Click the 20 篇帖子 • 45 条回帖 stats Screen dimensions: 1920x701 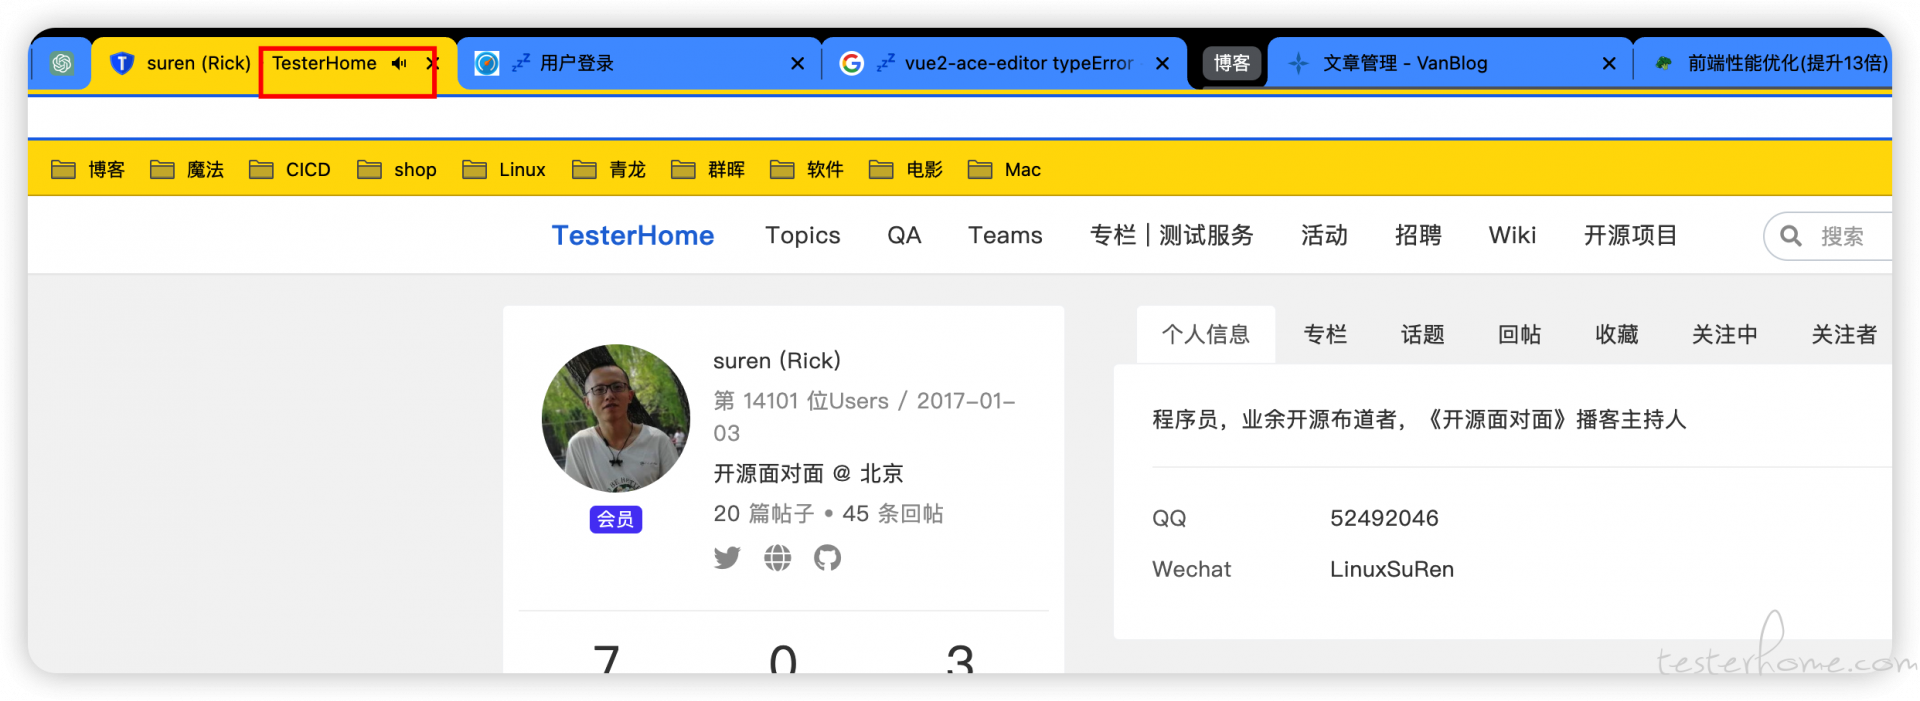(828, 513)
